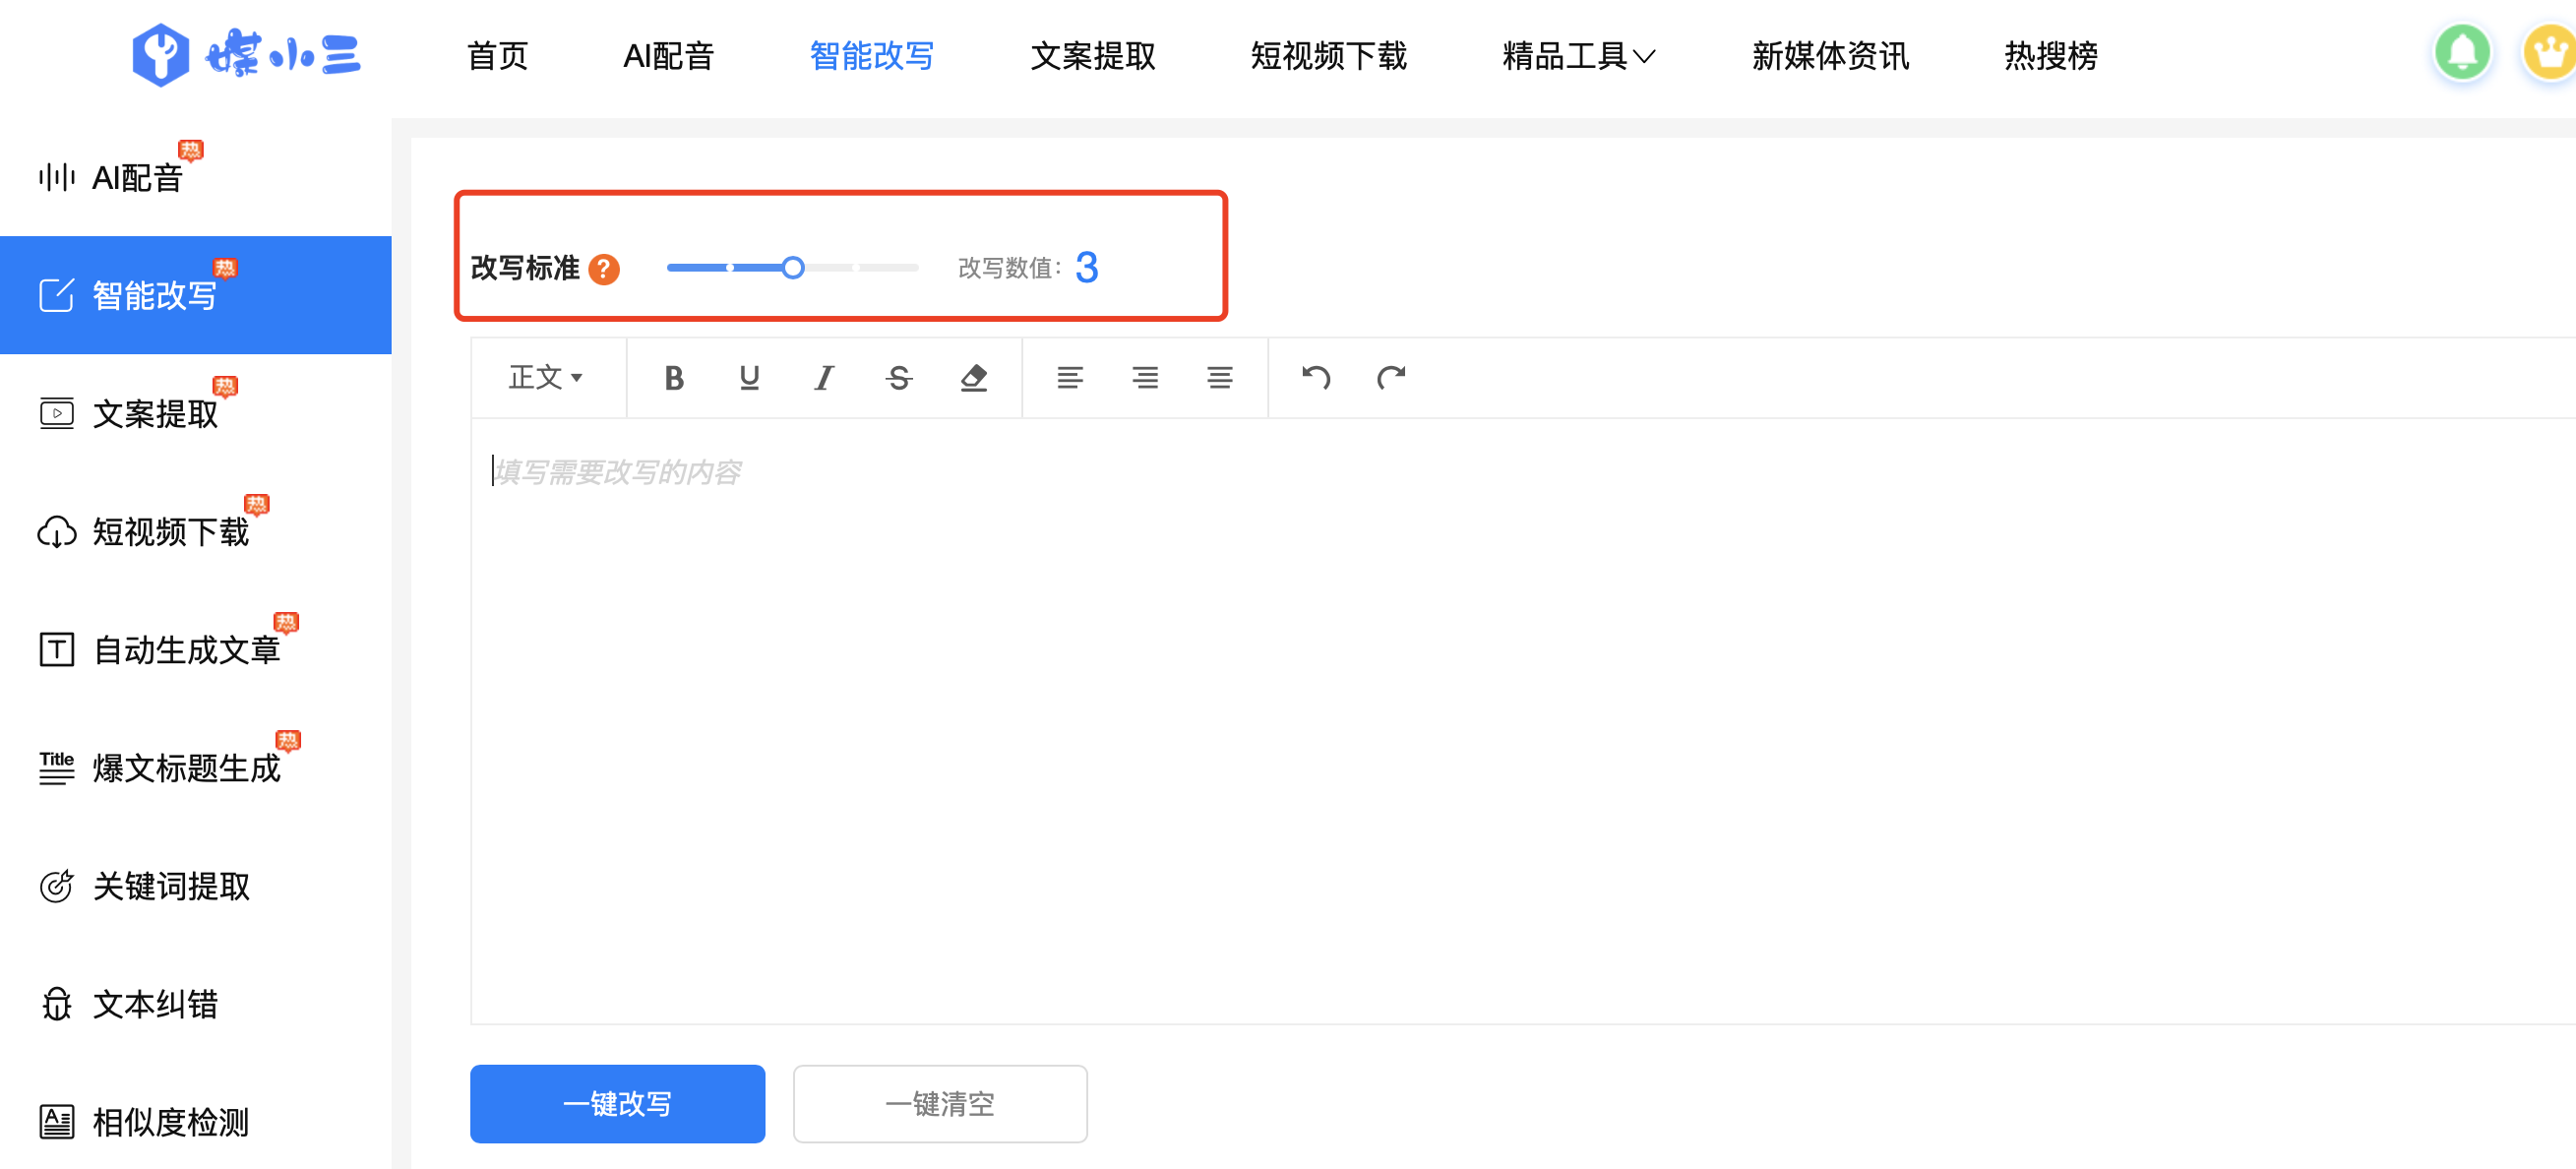Screen dimensions: 2576x1169
Task: Open 文案提取 in top navigation
Action: [1093, 55]
